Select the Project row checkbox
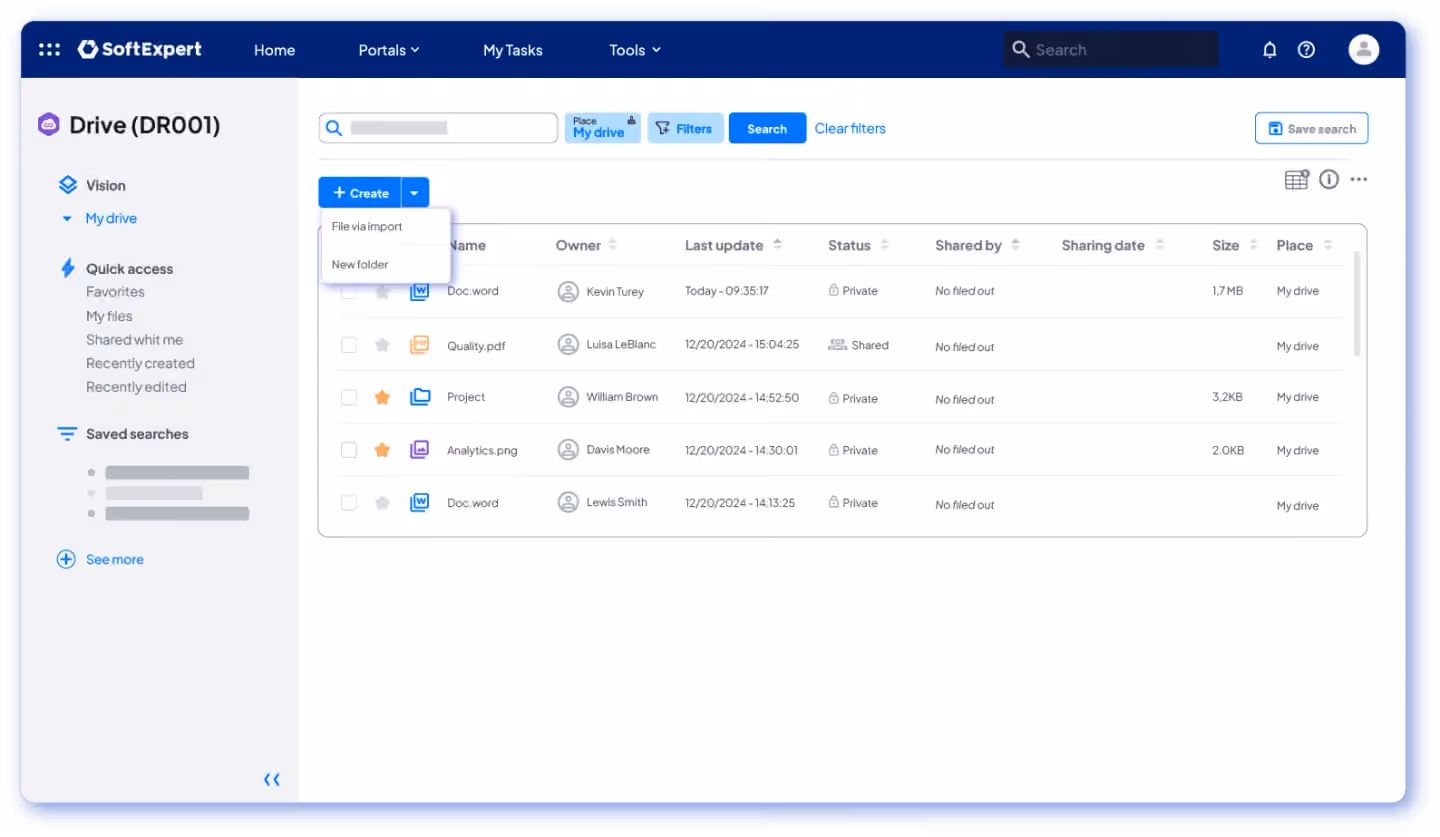 349,397
